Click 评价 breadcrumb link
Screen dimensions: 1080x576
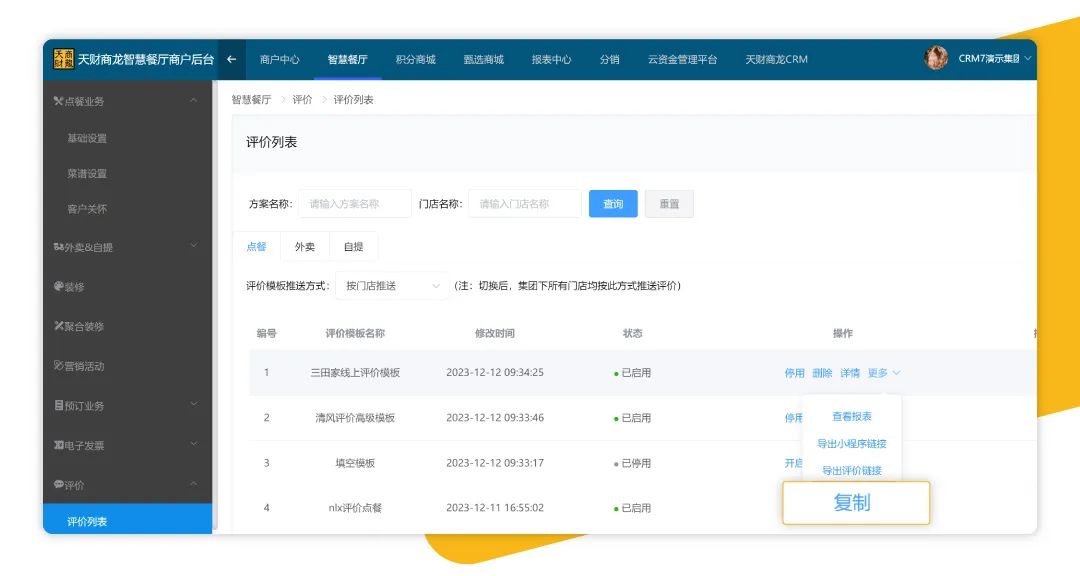tap(302, 100)
